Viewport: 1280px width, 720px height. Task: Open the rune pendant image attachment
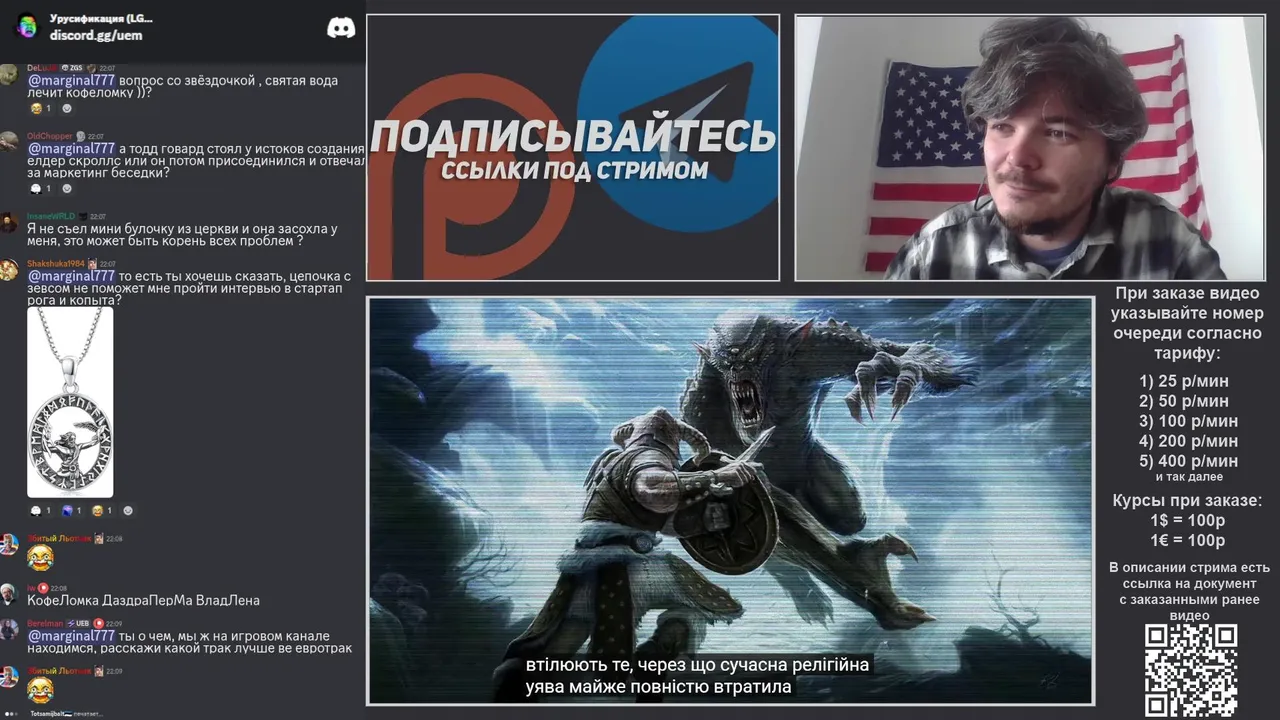click(70, 402)
